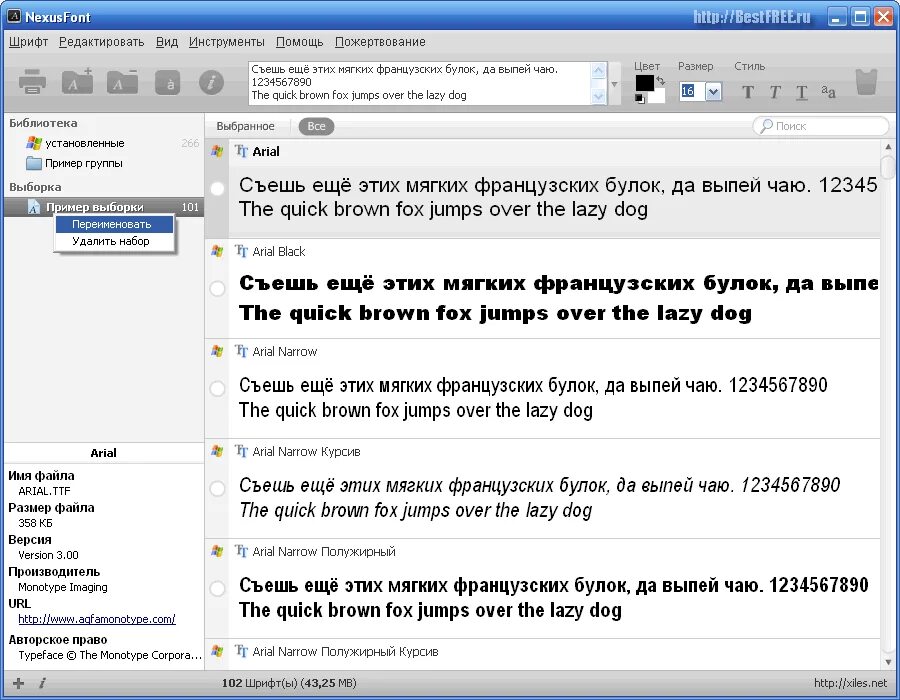
Task: Click Windows flag icon beside Arial
Action: [x=217, y=151]
